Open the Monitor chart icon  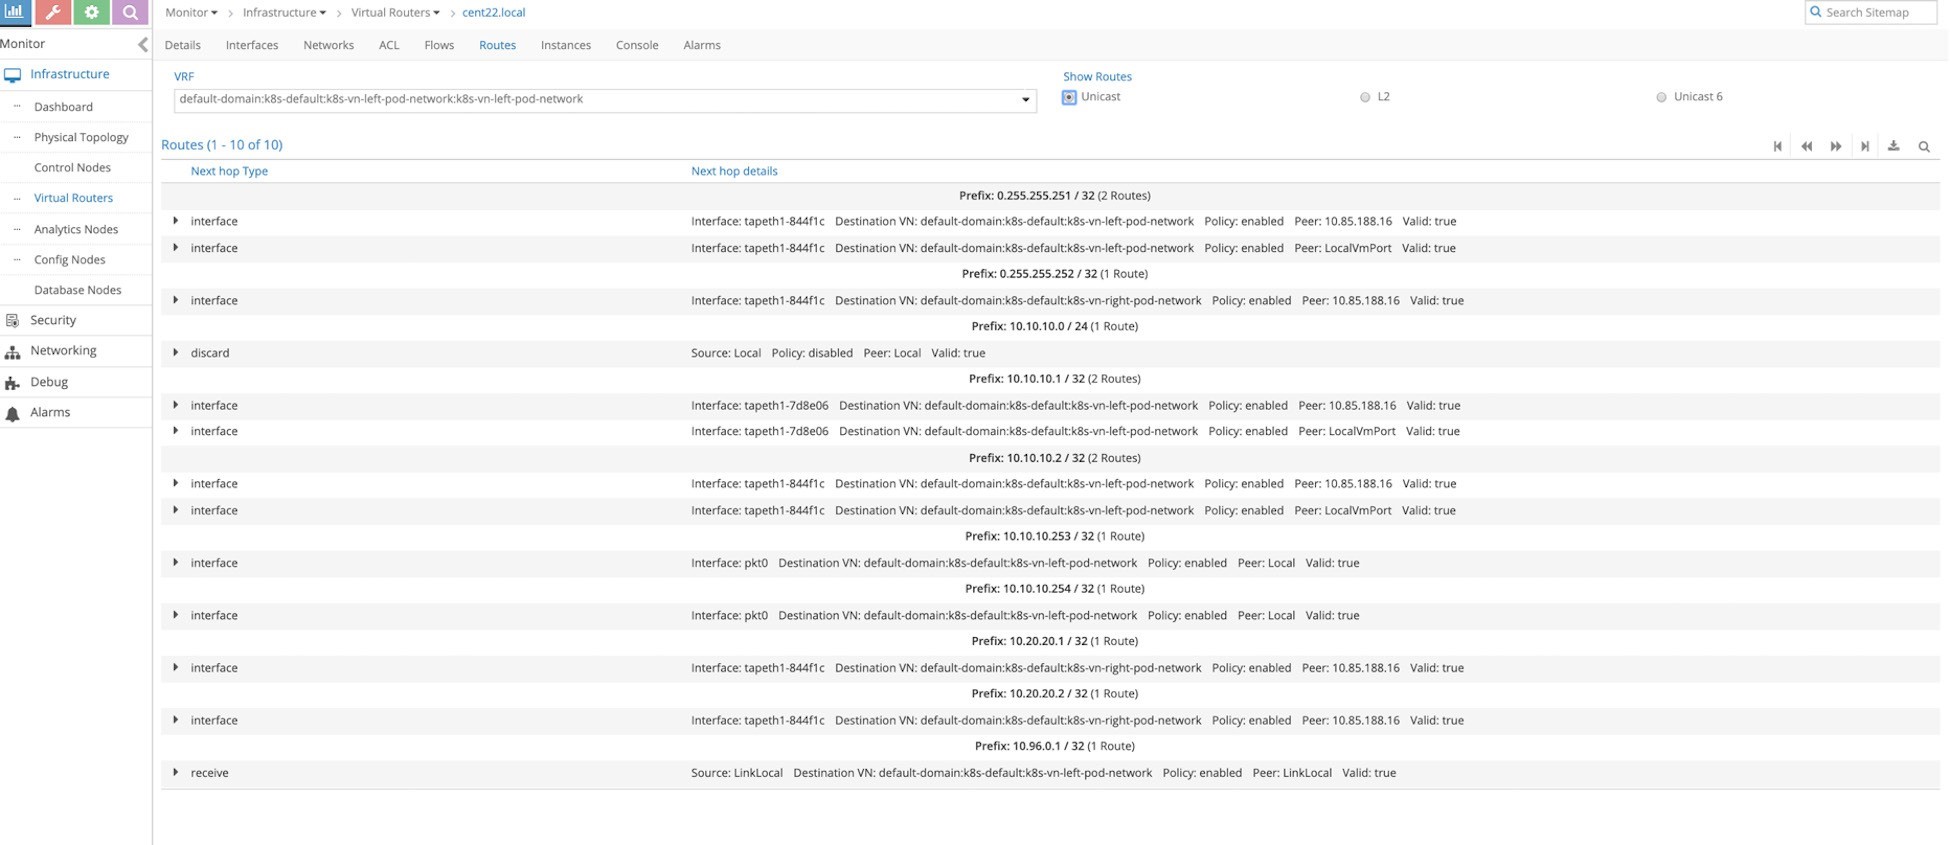(14, 12)
